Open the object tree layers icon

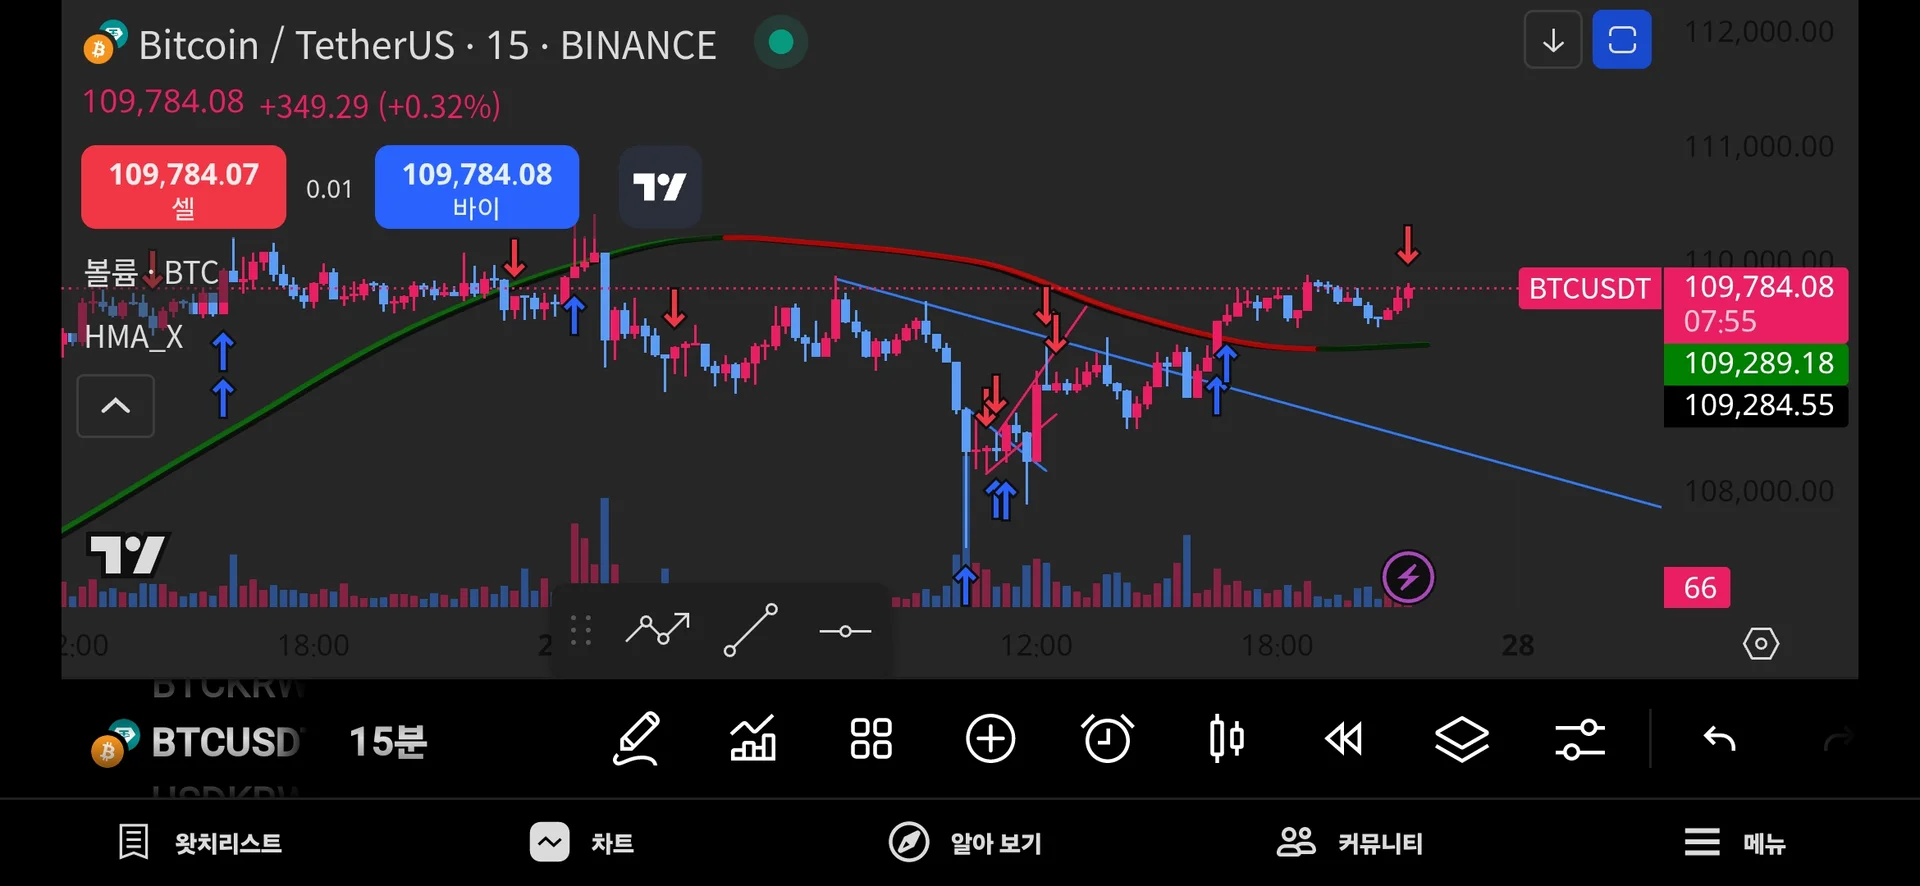[1461, 740]
